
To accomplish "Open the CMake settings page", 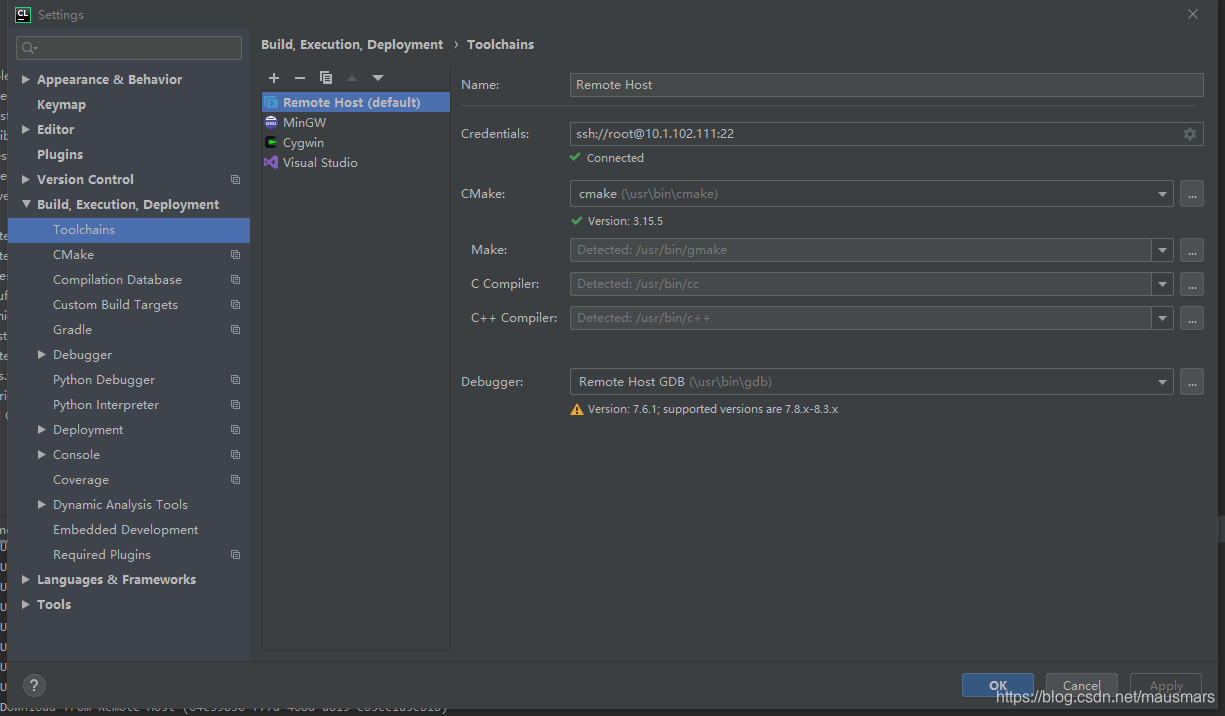I will tap(73, 254).
